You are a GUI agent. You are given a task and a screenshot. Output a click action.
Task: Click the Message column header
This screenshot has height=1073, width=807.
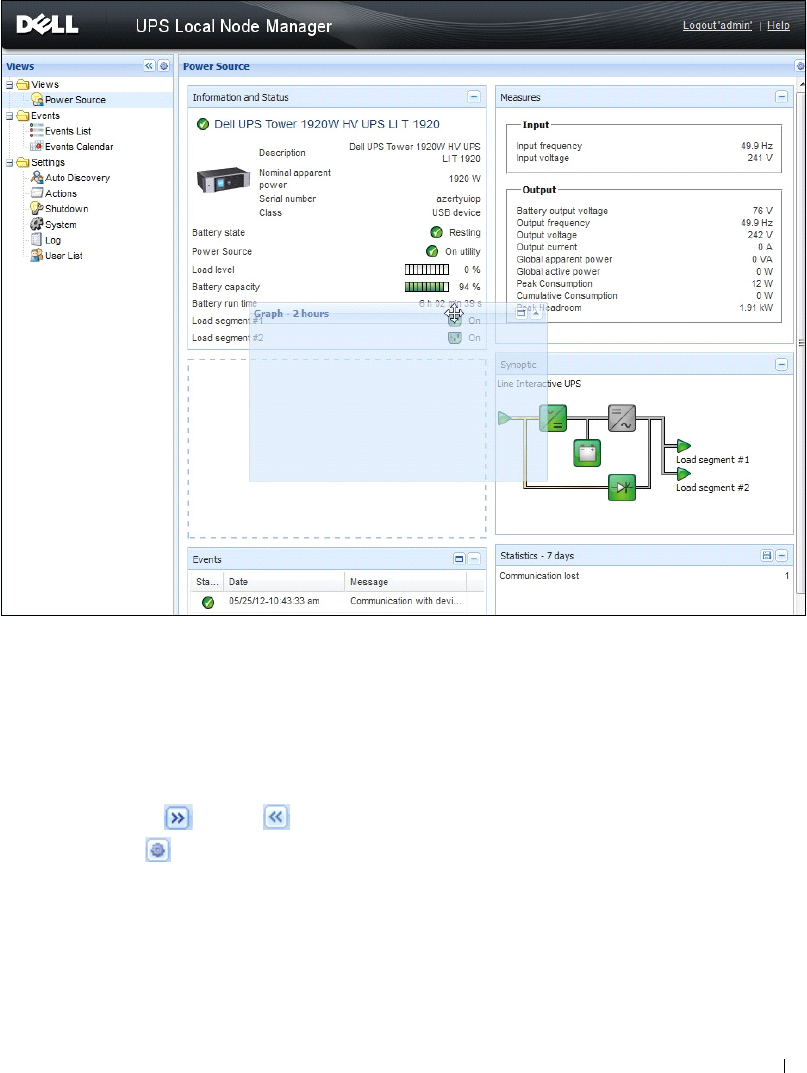coord(405,582)
